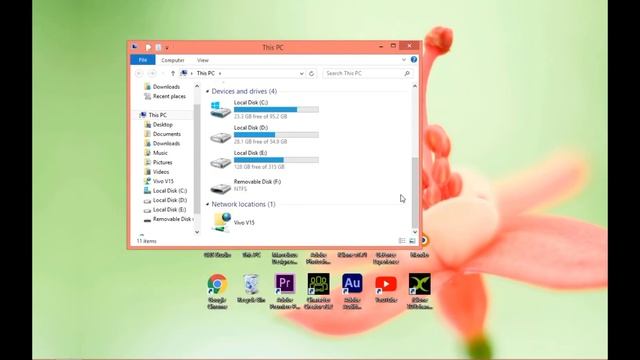Open the recent locations dropdown arrow

pyautogui.click(x=162, y=73)
